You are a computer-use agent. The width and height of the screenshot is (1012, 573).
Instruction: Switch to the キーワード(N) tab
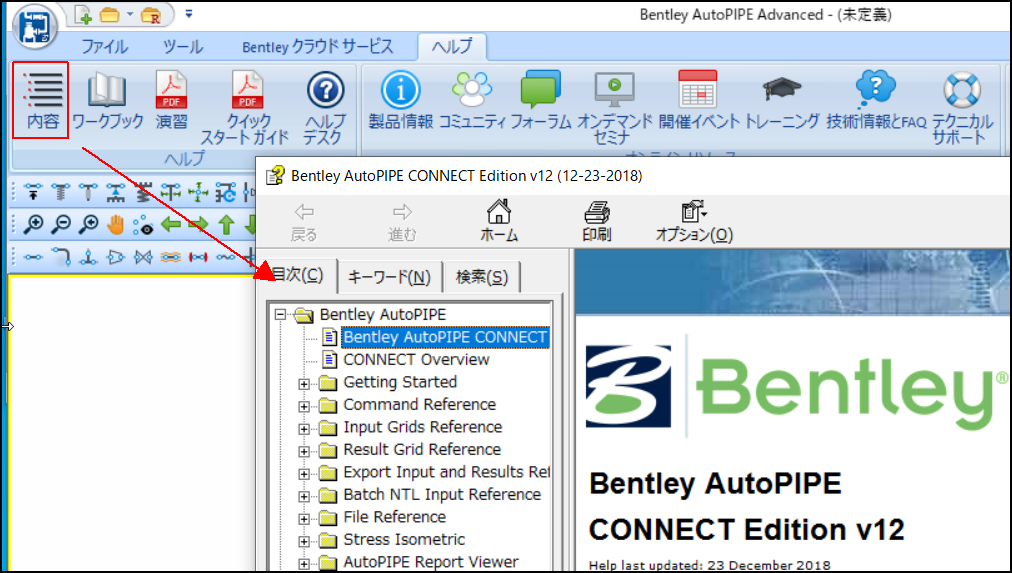click(x=389, y=277)
